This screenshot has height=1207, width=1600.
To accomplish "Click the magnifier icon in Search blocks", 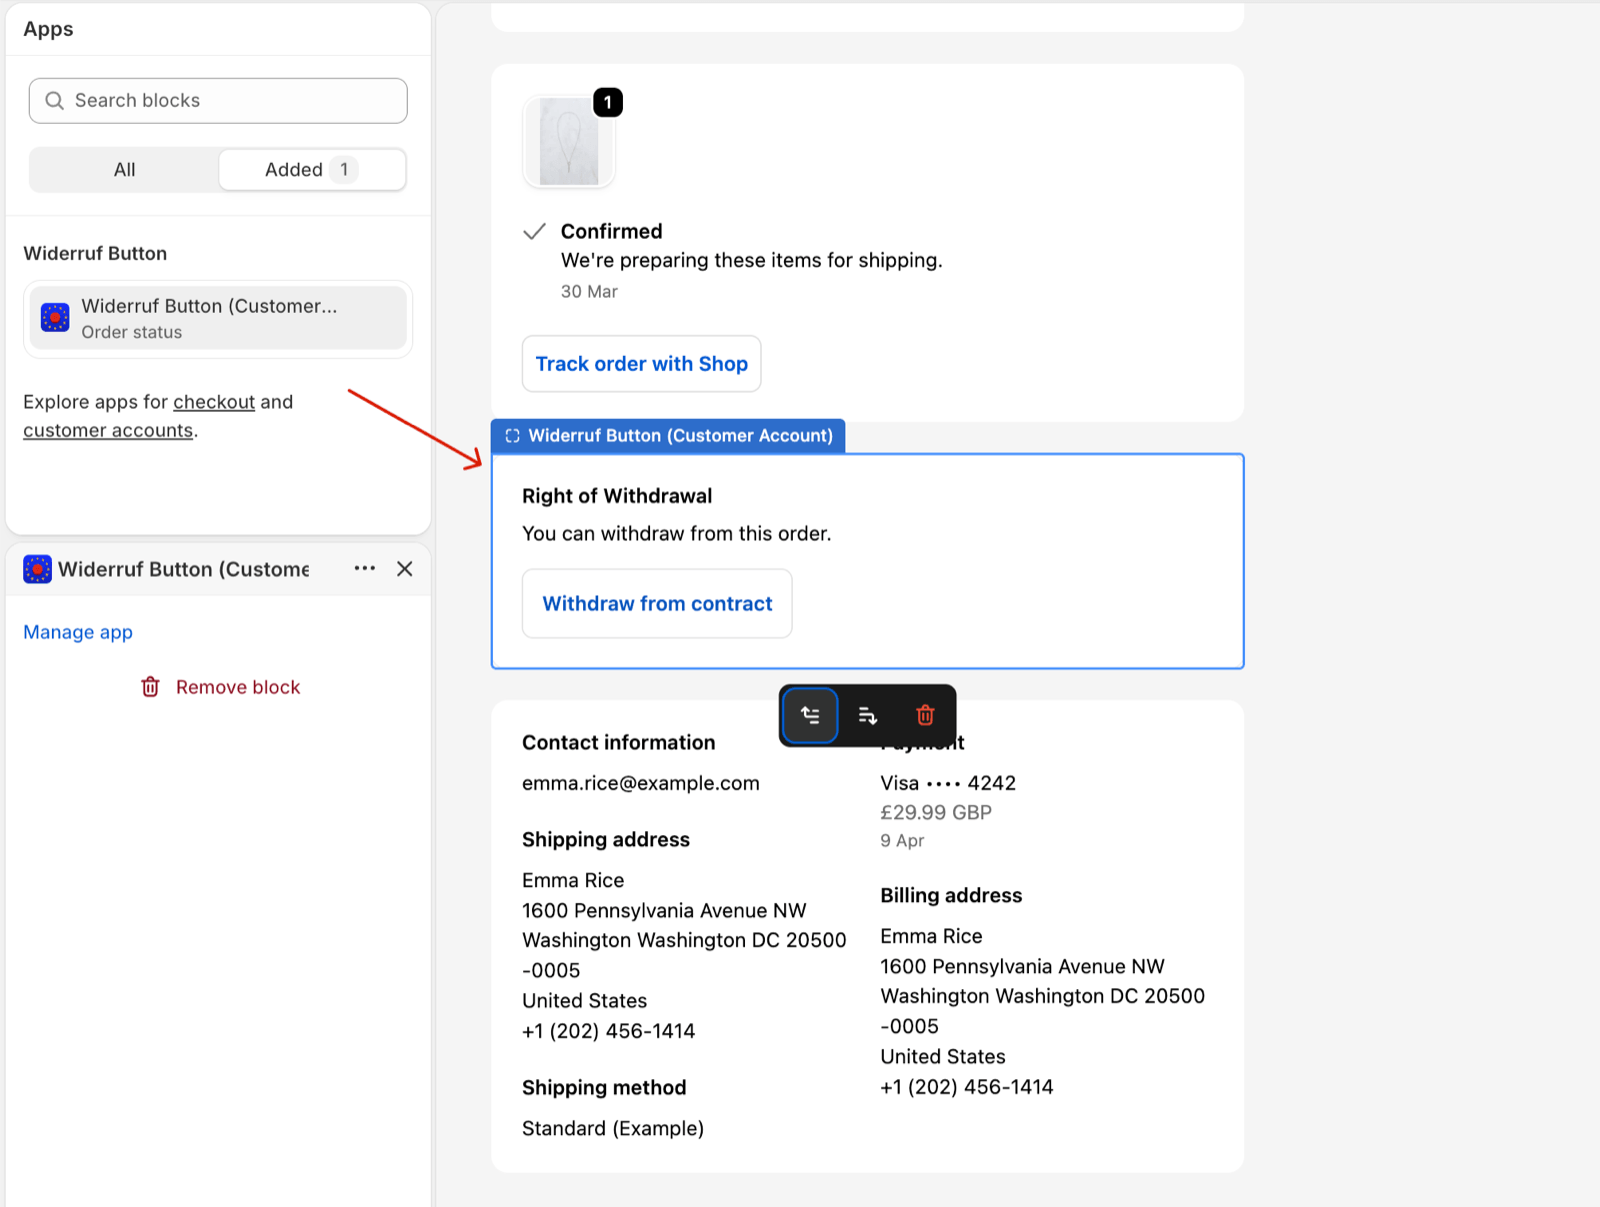I will (x=55, y=100).
